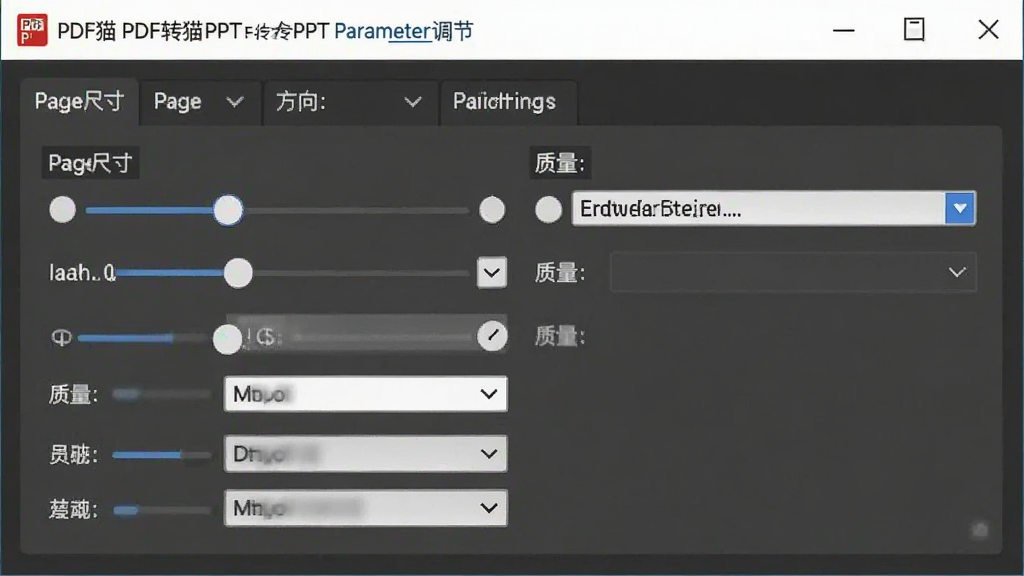Click the first Page尺寸 slider handle
Viewport: 1024px width, 576px height.
pos(228,210)
